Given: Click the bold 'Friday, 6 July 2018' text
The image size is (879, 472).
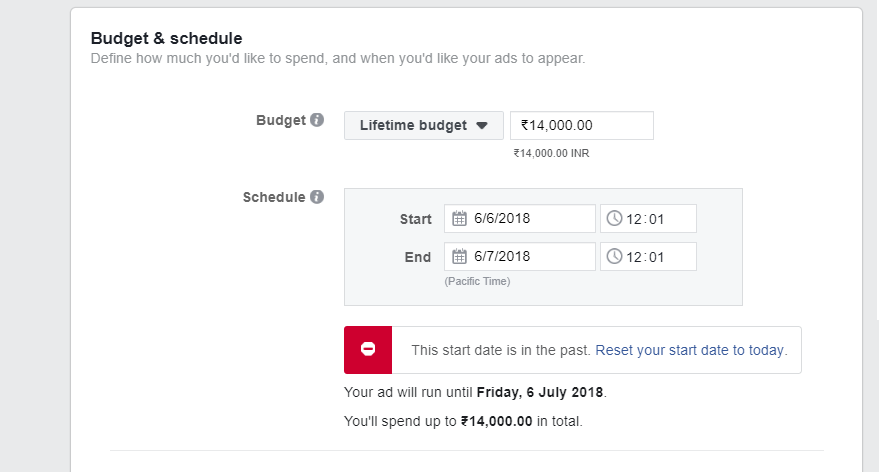Looking at the screenshot, I should [x=541, y=391].
